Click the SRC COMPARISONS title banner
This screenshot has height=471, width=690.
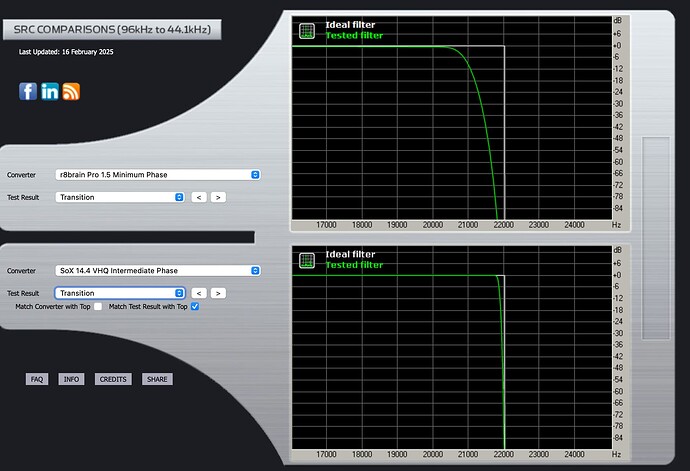click(x=112, y=29)
